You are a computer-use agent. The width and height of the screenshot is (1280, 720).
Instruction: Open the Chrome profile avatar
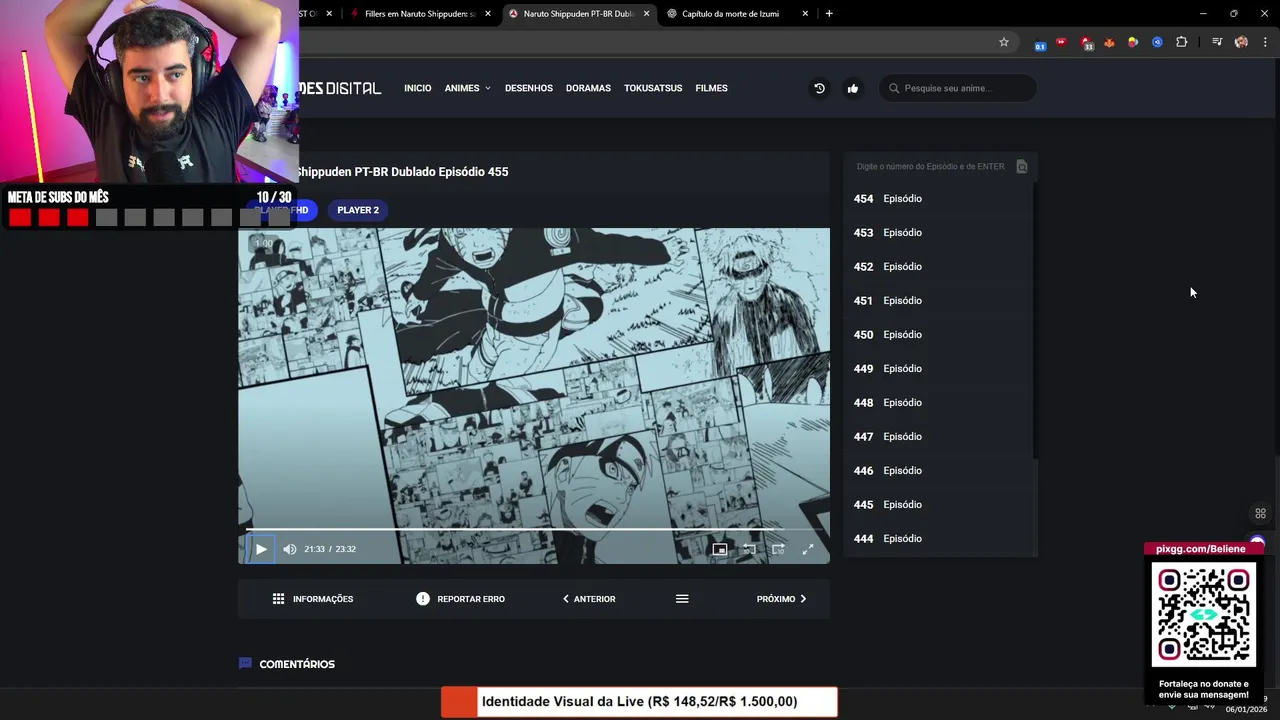tap(1241, 42)
